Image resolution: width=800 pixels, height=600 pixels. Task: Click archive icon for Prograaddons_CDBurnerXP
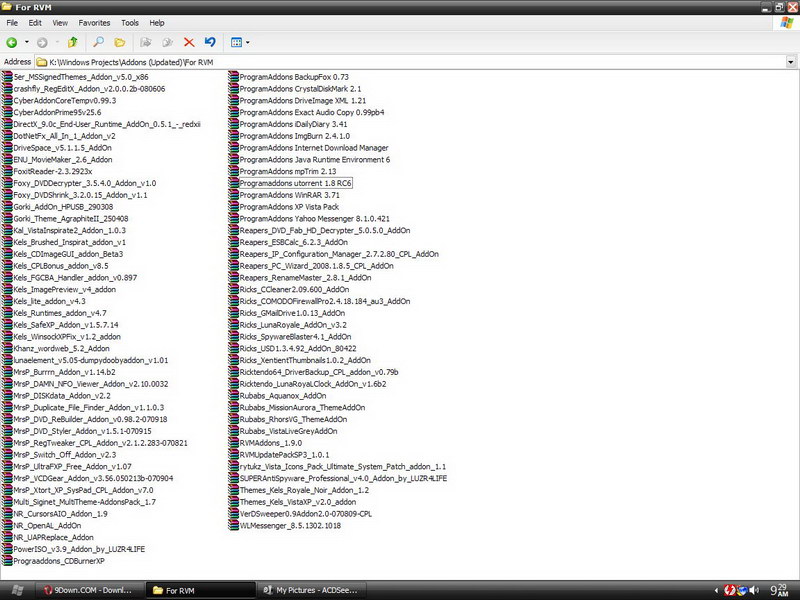tap(7, 561)
